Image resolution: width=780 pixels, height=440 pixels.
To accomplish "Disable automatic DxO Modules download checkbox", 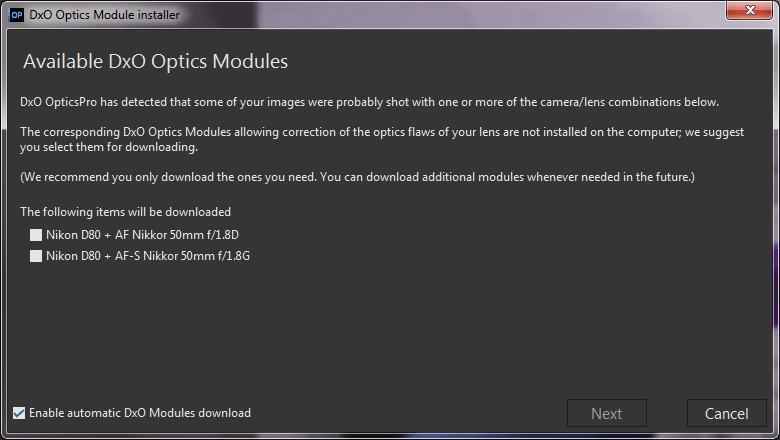I will (x=19, y=413).
